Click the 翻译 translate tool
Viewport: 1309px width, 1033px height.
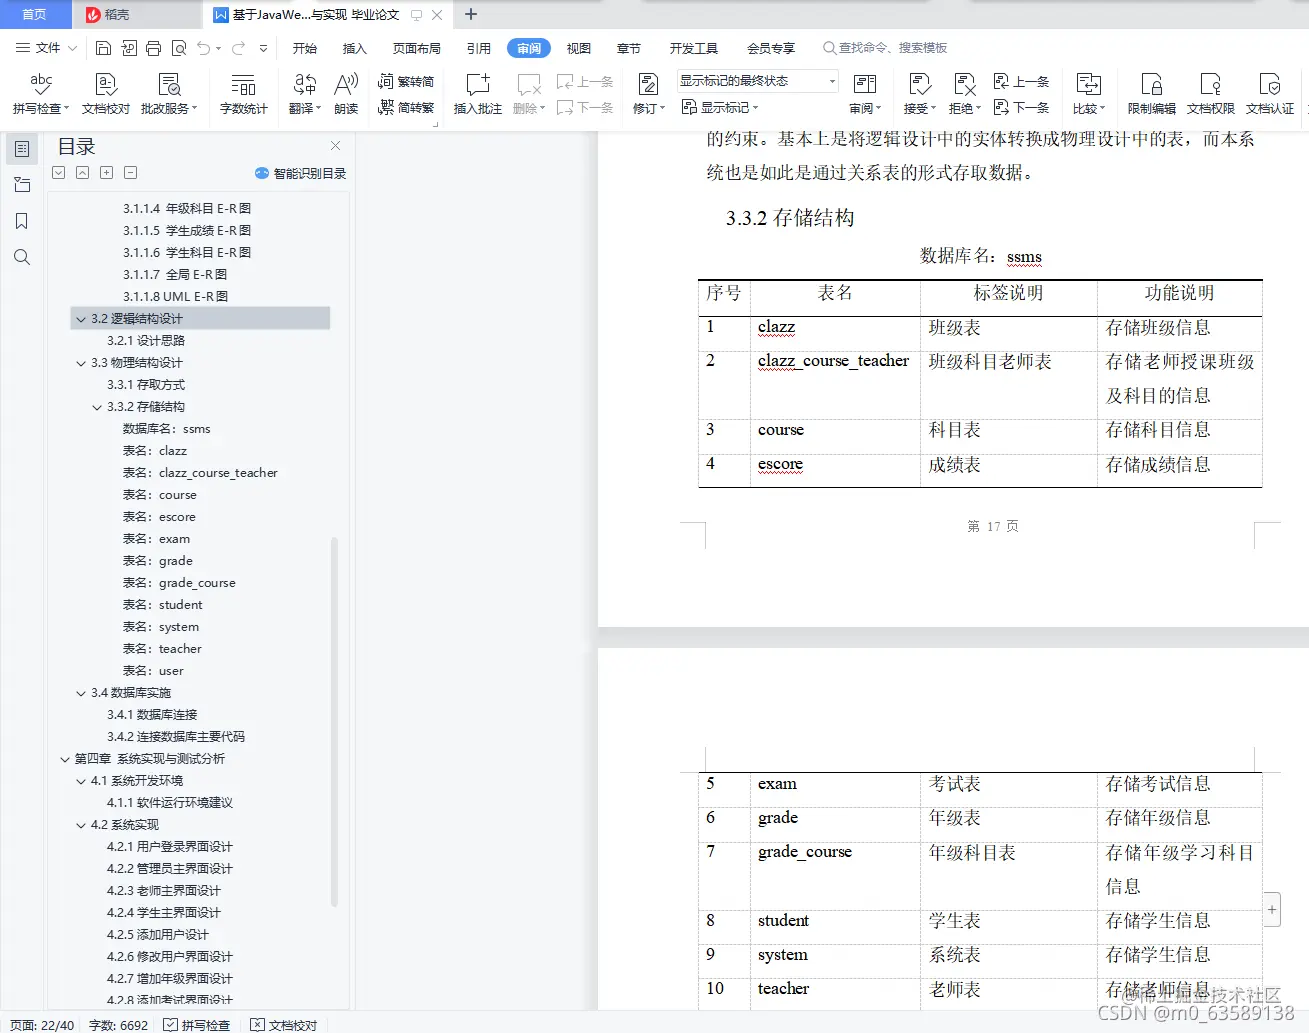(305, 94)
